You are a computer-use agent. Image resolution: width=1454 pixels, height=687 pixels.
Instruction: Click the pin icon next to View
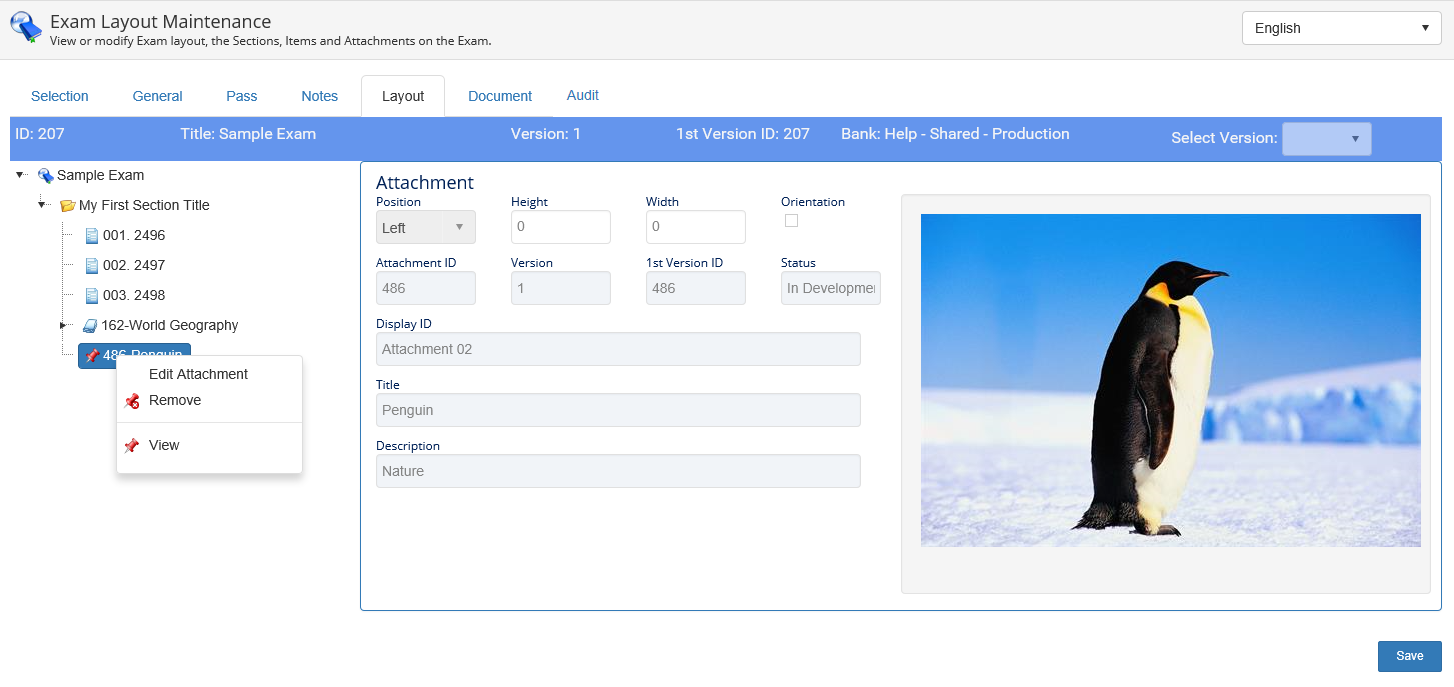(132, 446)
